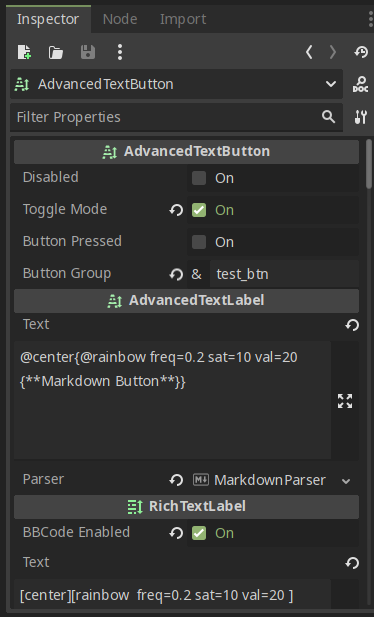The height and width of the screenshot is (617, 374).
Task: Open property display options tools icon
Action: (361, 117)
